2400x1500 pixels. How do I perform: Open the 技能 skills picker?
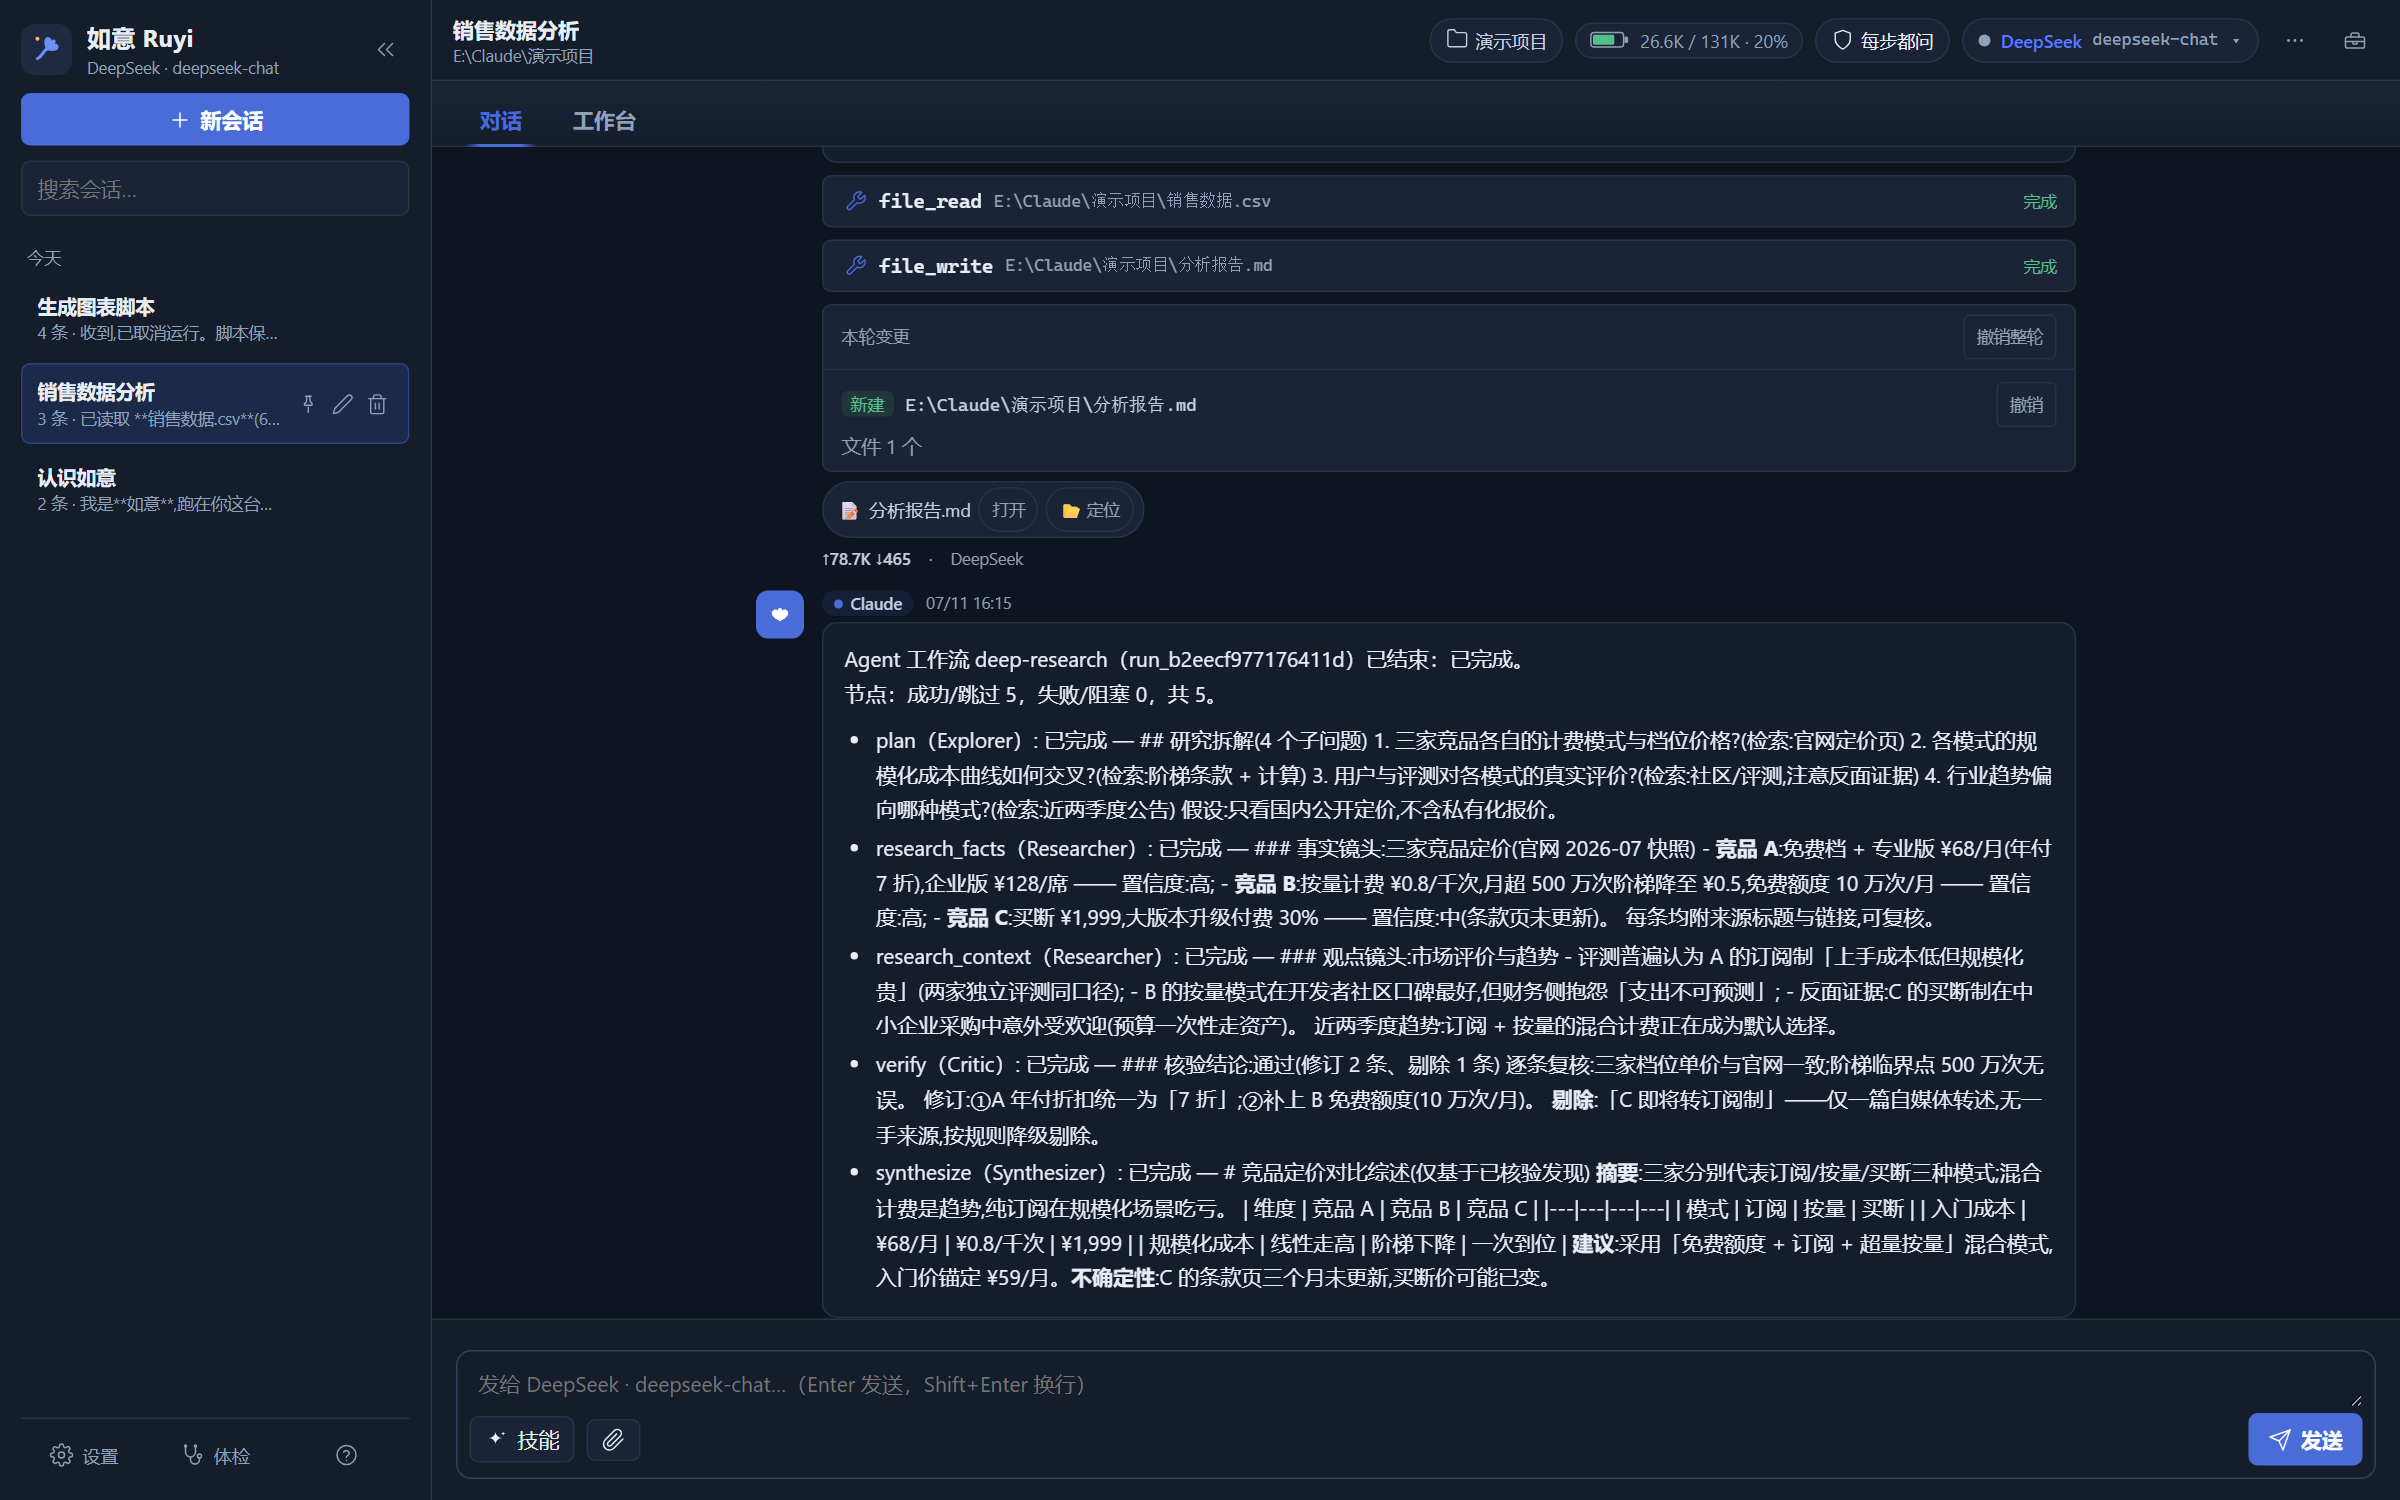522,1441
